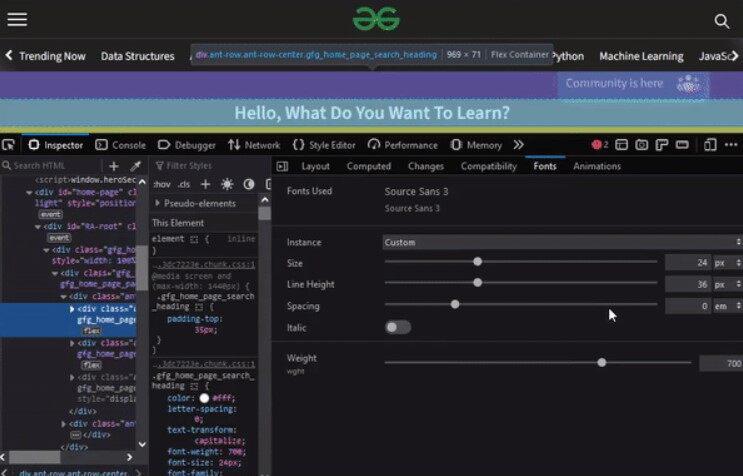Switch to the Console tab
The height and width of the screenshot is (476, 743).
point(120,145)
